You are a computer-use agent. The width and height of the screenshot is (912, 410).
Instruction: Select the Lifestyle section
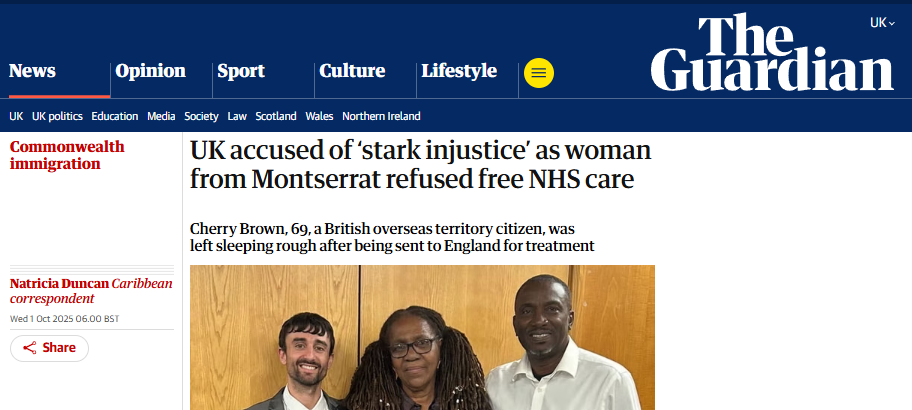[x=459, y=71]
